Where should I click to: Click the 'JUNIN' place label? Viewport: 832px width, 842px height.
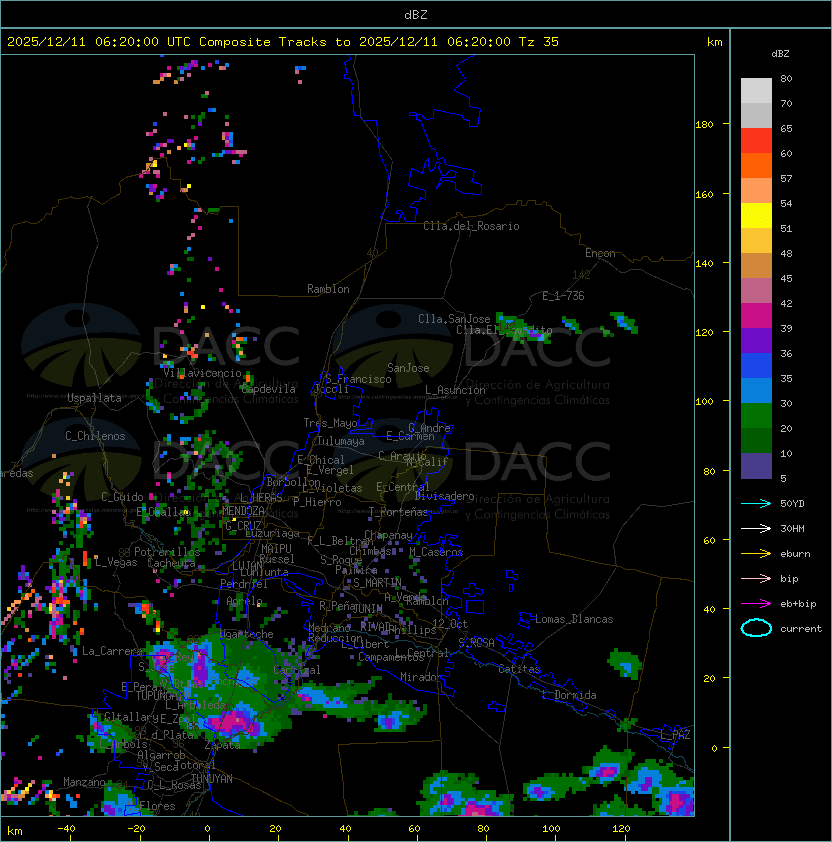point(367,608)
